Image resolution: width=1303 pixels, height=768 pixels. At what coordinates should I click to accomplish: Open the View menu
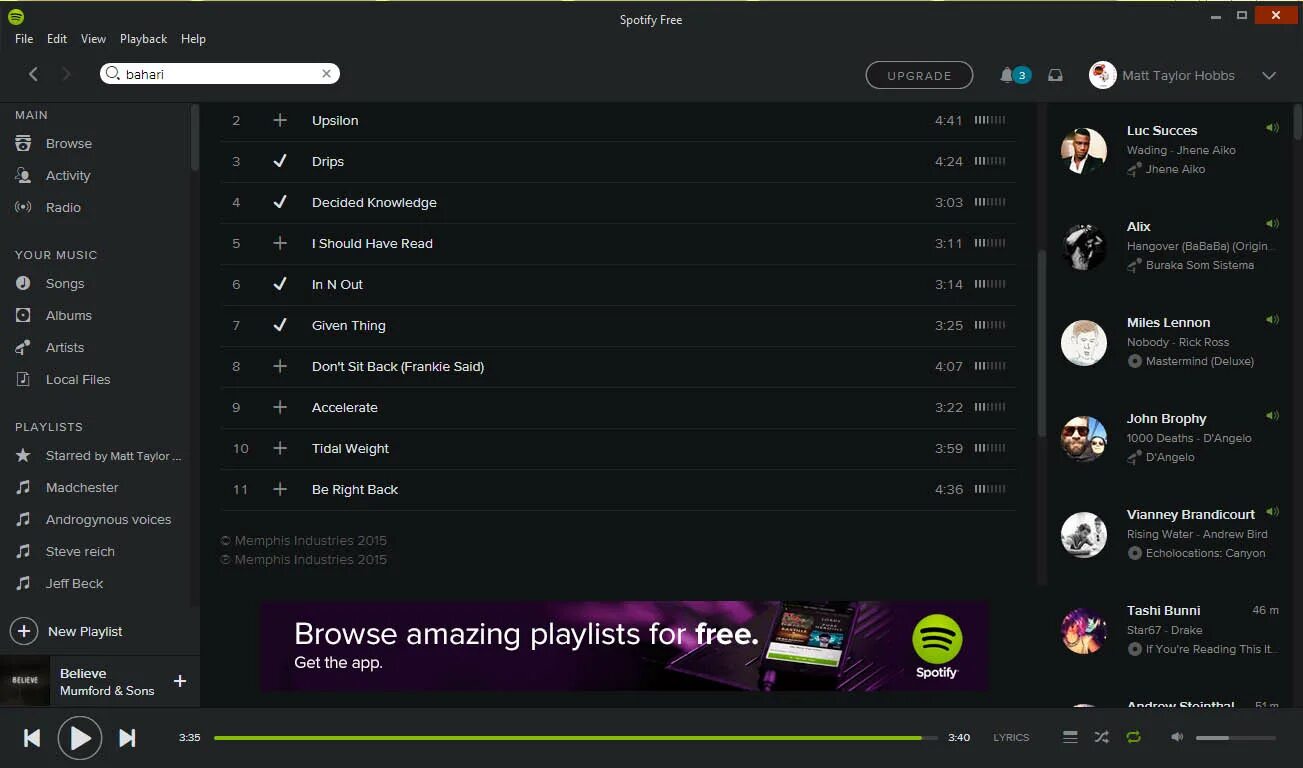click(93, 39)
